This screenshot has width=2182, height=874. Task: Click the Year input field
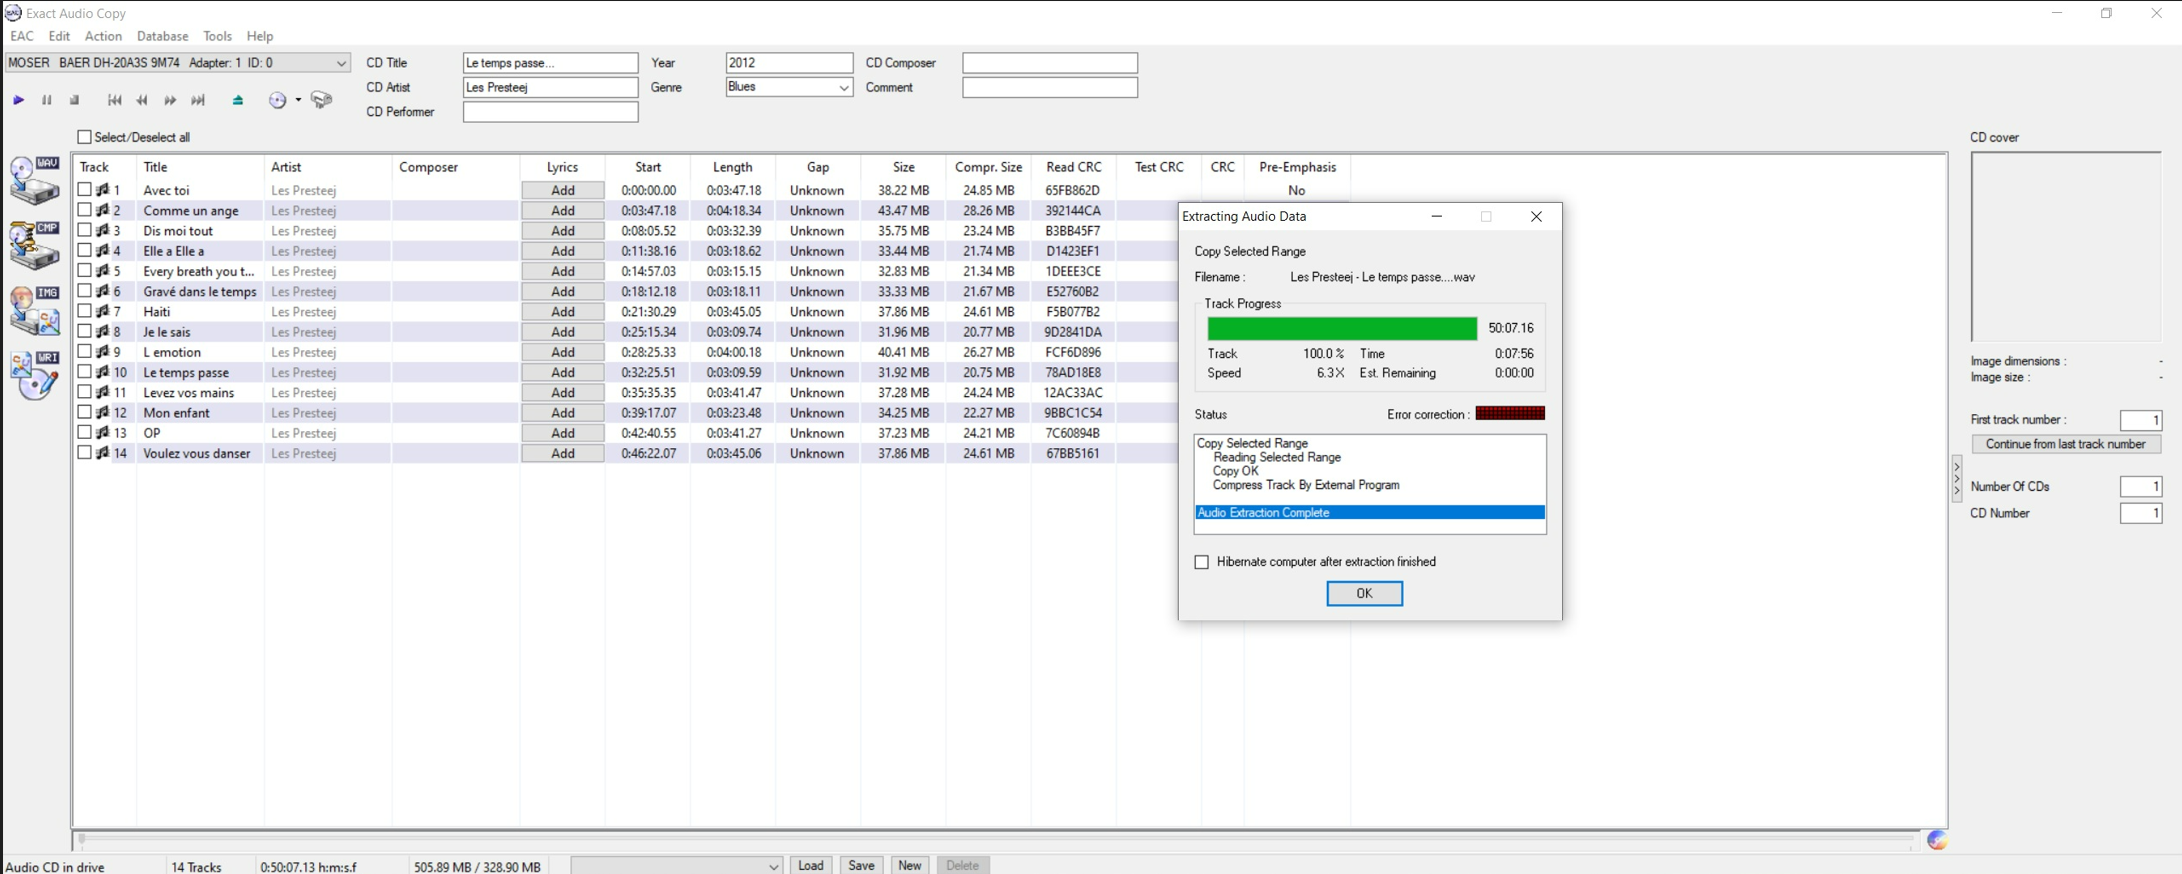click(x=789, y=63)
